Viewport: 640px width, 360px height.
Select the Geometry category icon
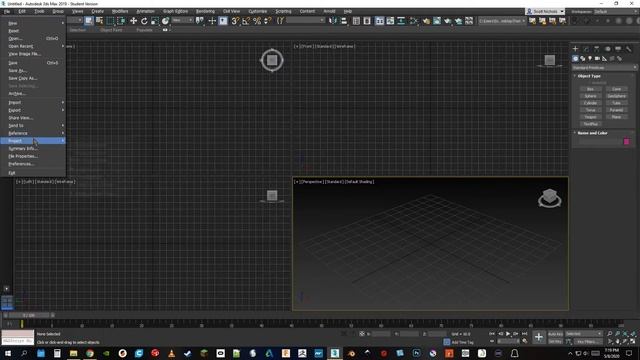point(576,59)
